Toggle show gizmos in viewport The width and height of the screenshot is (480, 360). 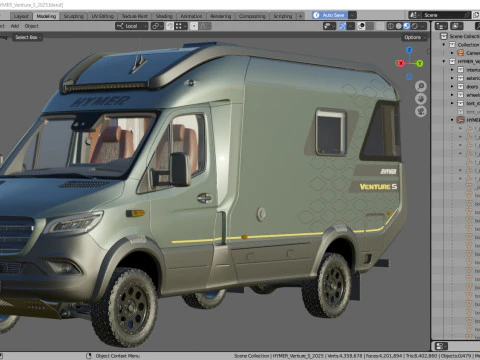click(x=342, y=26)
